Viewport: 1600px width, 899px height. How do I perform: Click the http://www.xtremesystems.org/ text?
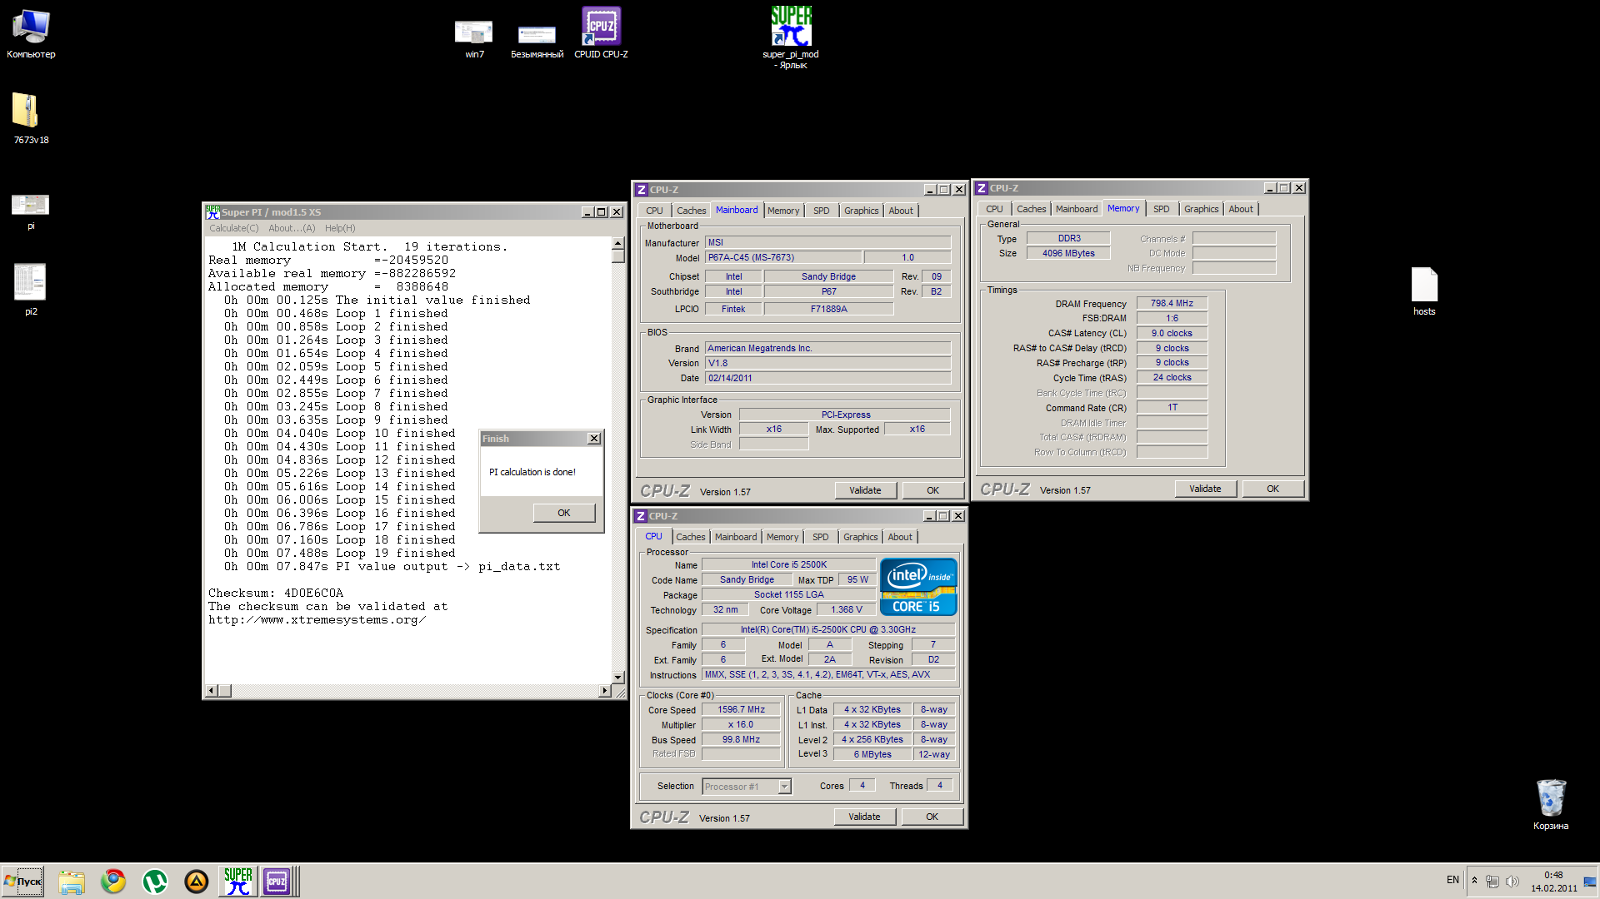(317, 620)
